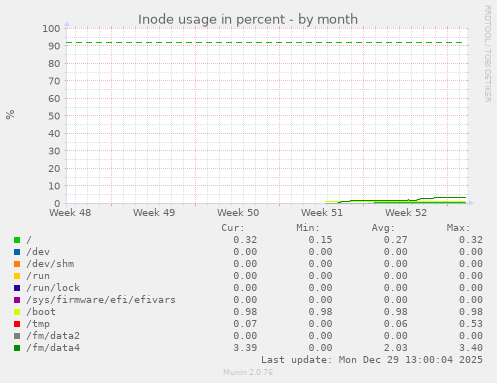
Task: Select the '/sys/firmware/efi/efivars' legend label
Action: pos(101,300)
